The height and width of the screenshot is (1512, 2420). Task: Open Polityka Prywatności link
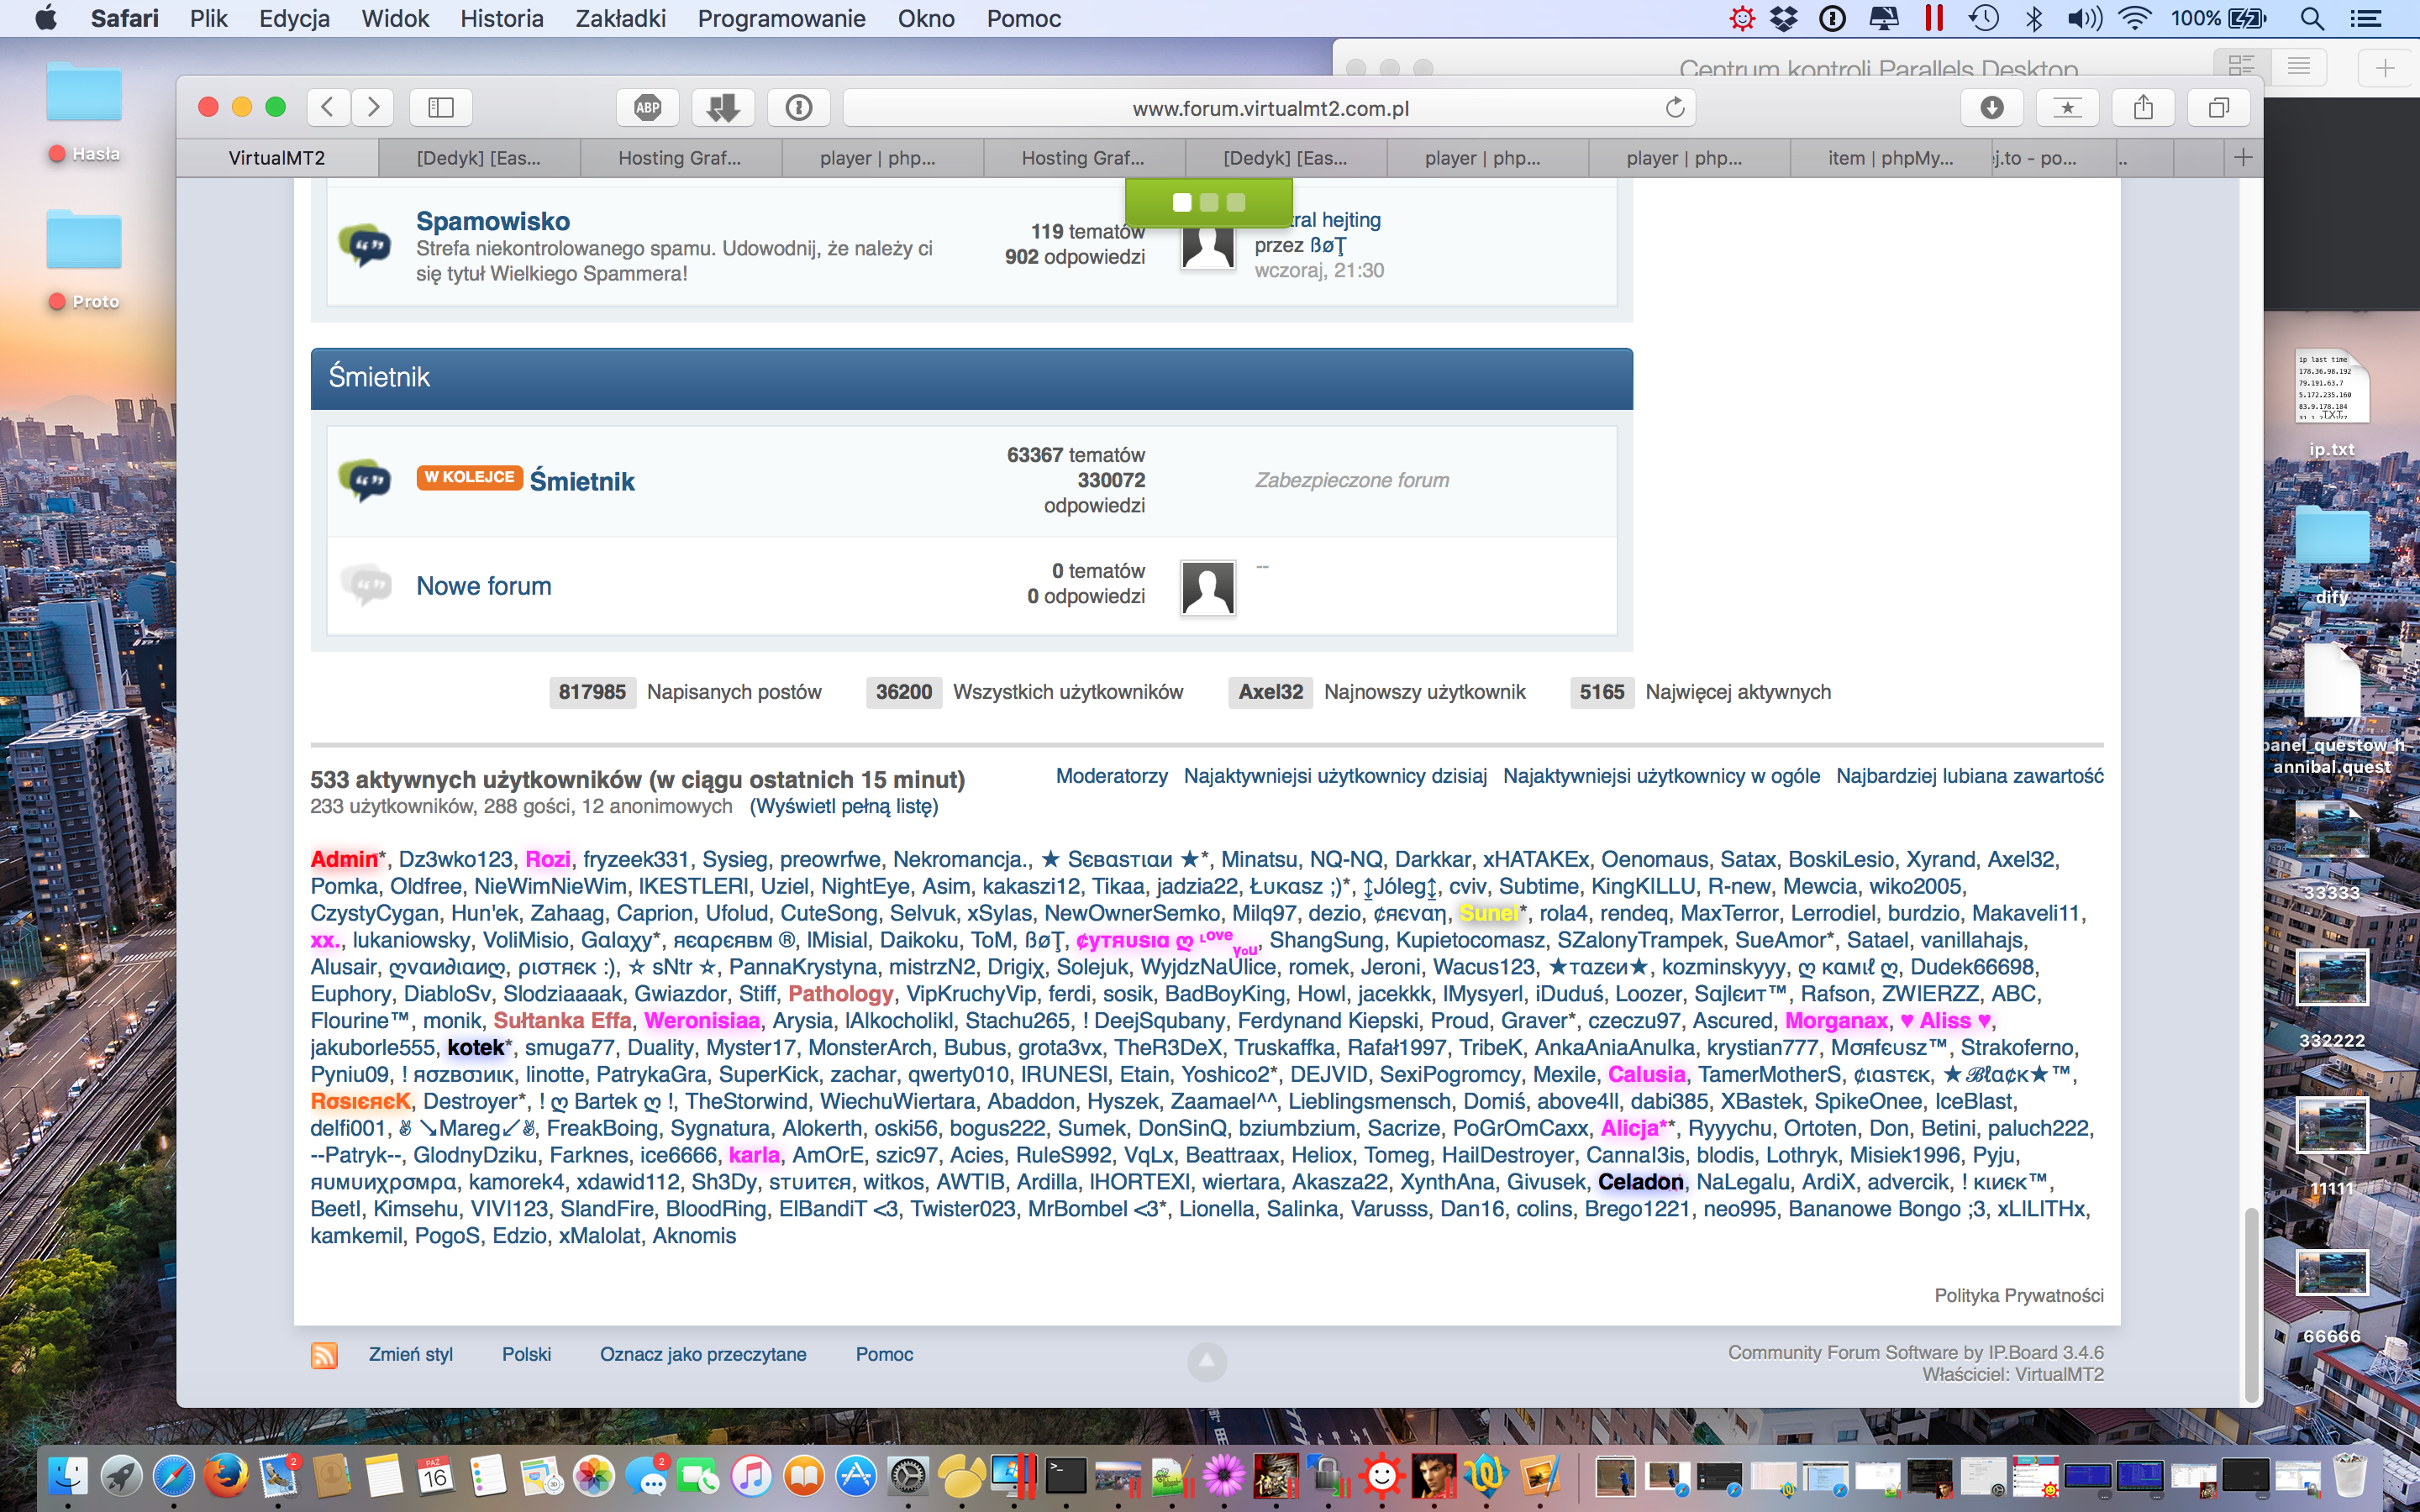(2019, 1295)
